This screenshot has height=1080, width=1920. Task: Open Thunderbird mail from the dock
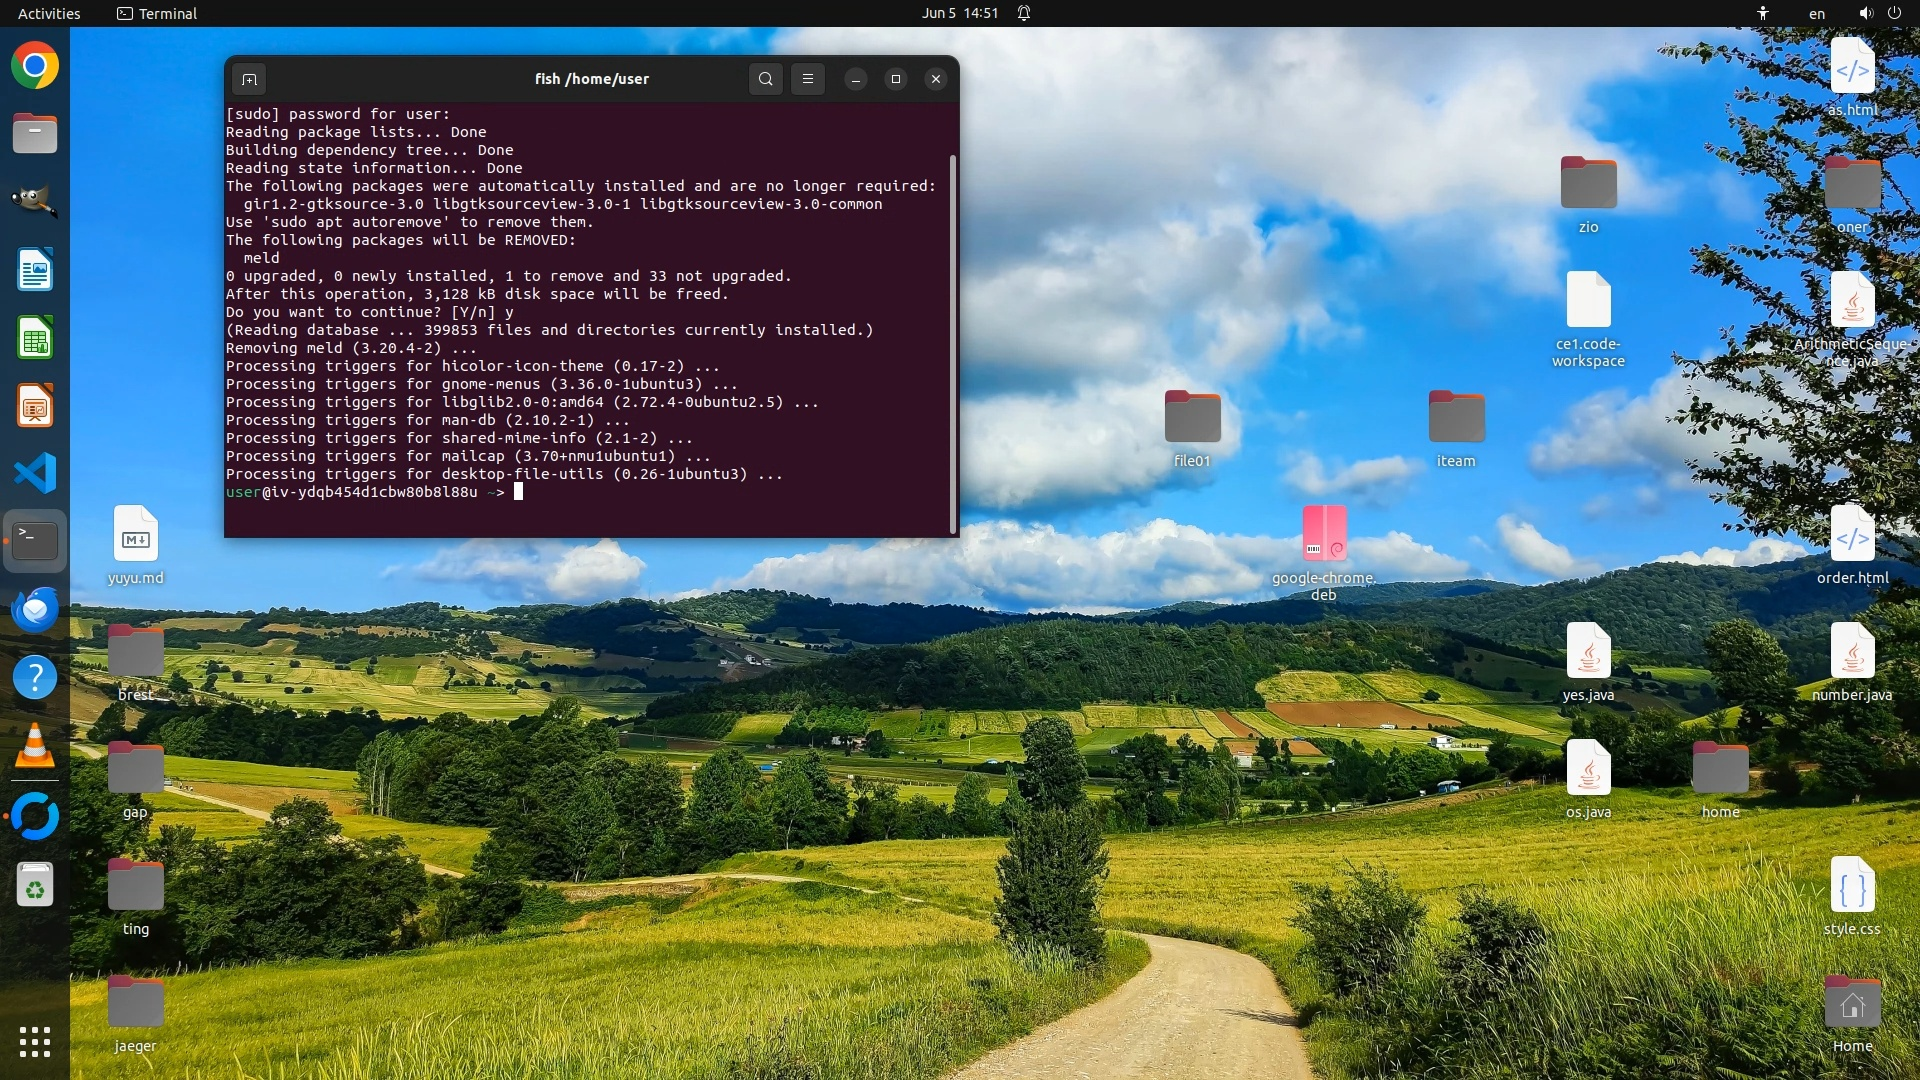coord(35,610)
